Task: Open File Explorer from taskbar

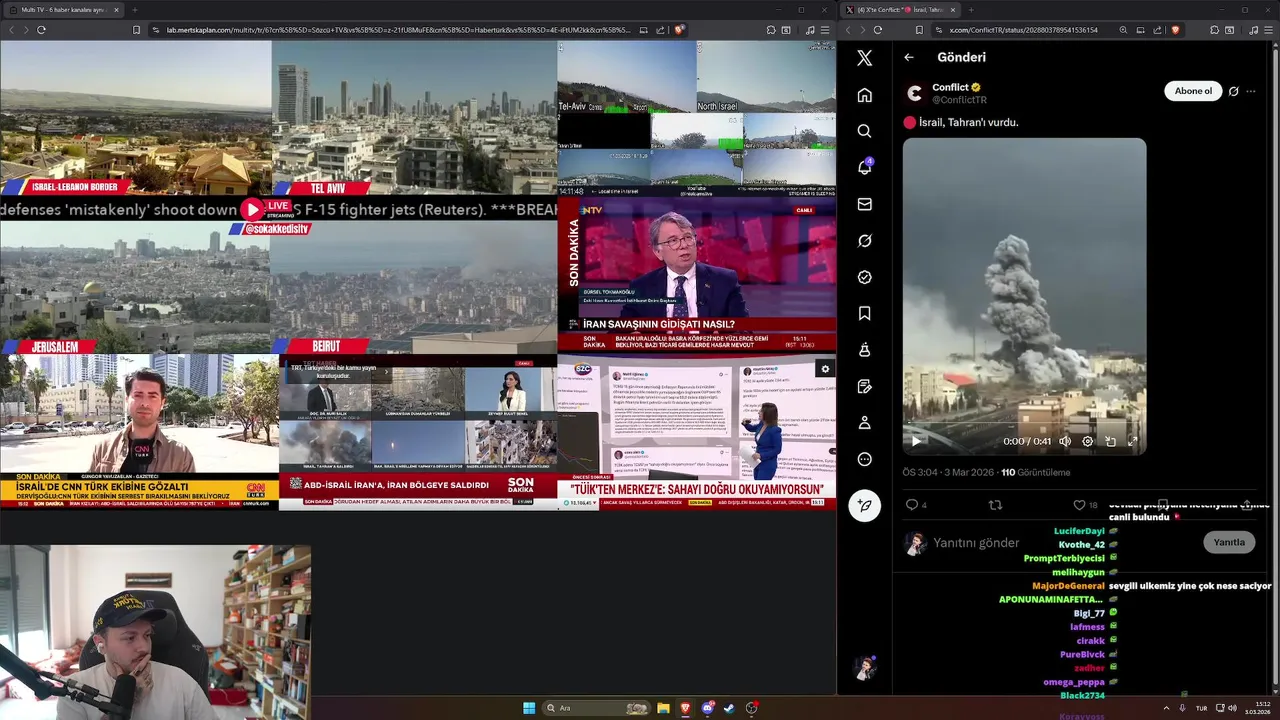Action: pyautogui.click(x=663, y=708)
